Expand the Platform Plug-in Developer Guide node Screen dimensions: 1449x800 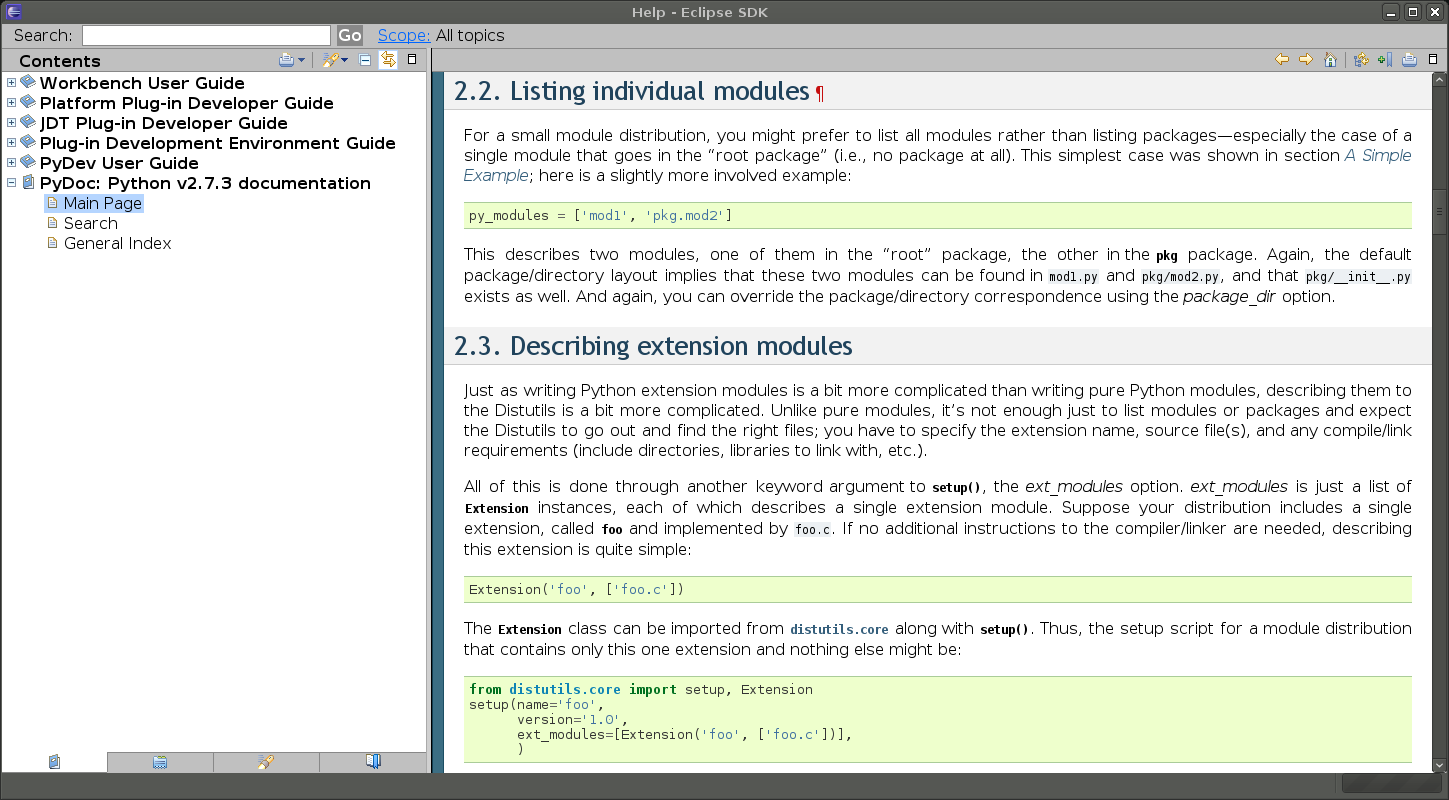coord(11,103)
